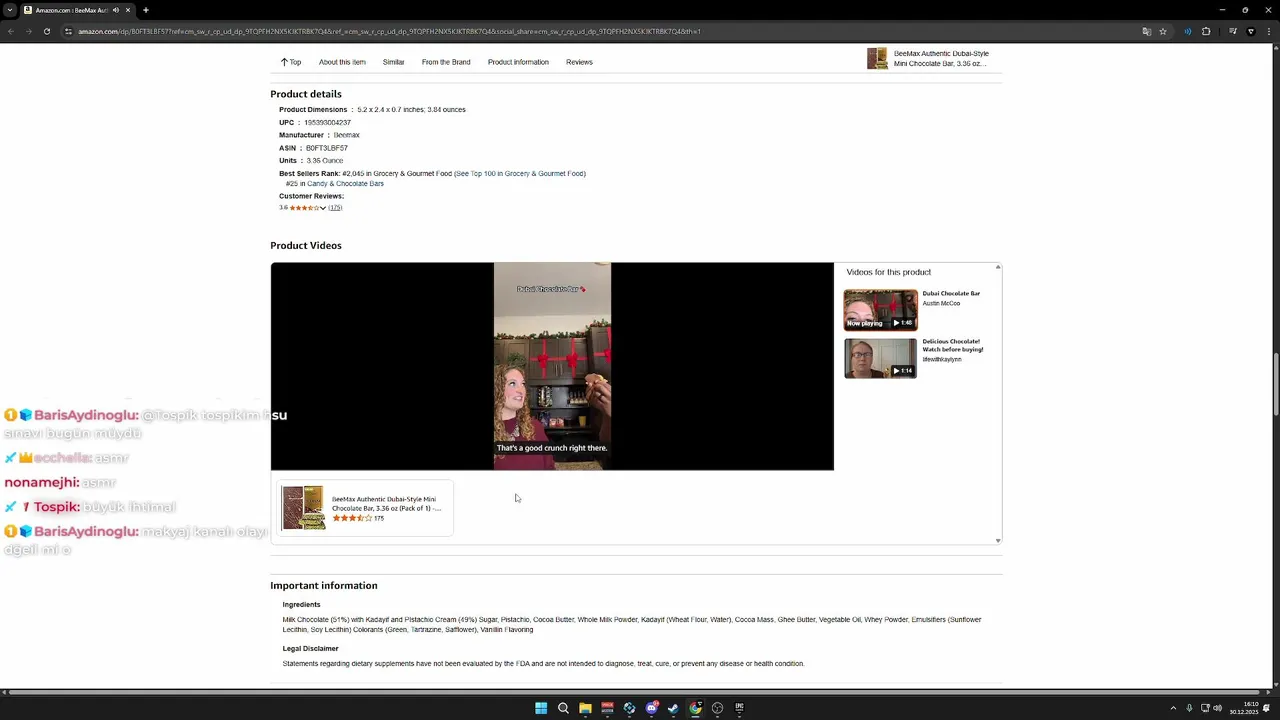Screen dimensions: 1280x720
Task: Click Delicious Chocolate! Watch before buying title
Action: 953,345
